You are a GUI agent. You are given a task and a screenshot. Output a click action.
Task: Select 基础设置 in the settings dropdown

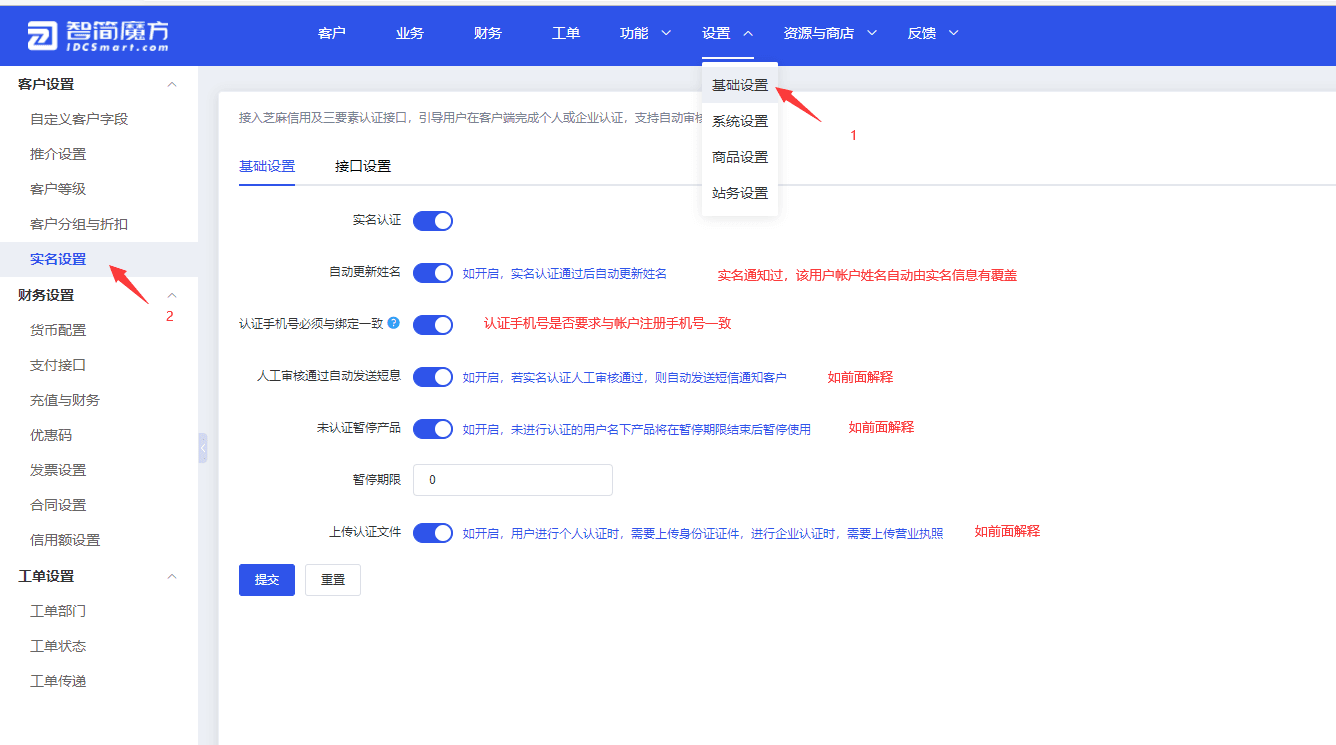(x=740, y=85)
